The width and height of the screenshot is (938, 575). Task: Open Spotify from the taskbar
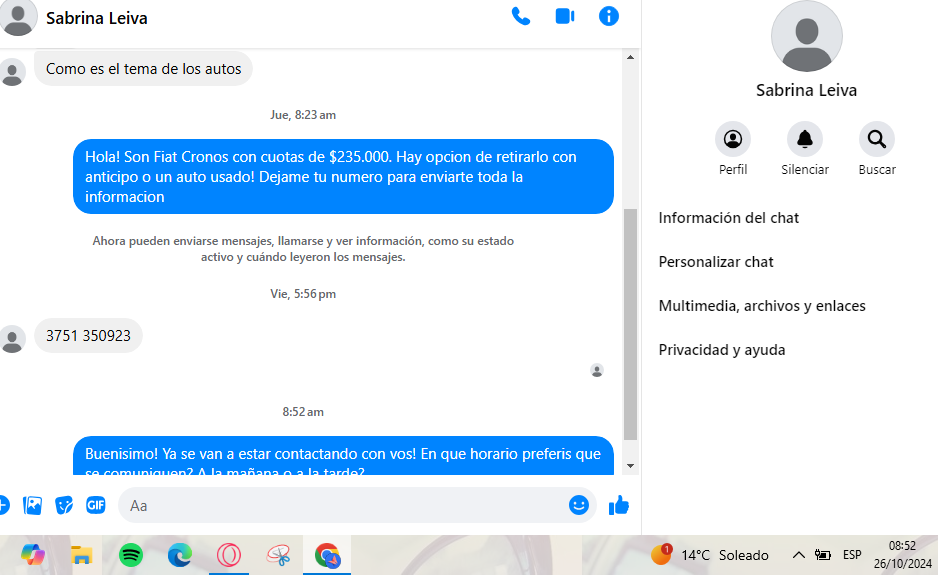pyautogui.click(x=130, y=555)
